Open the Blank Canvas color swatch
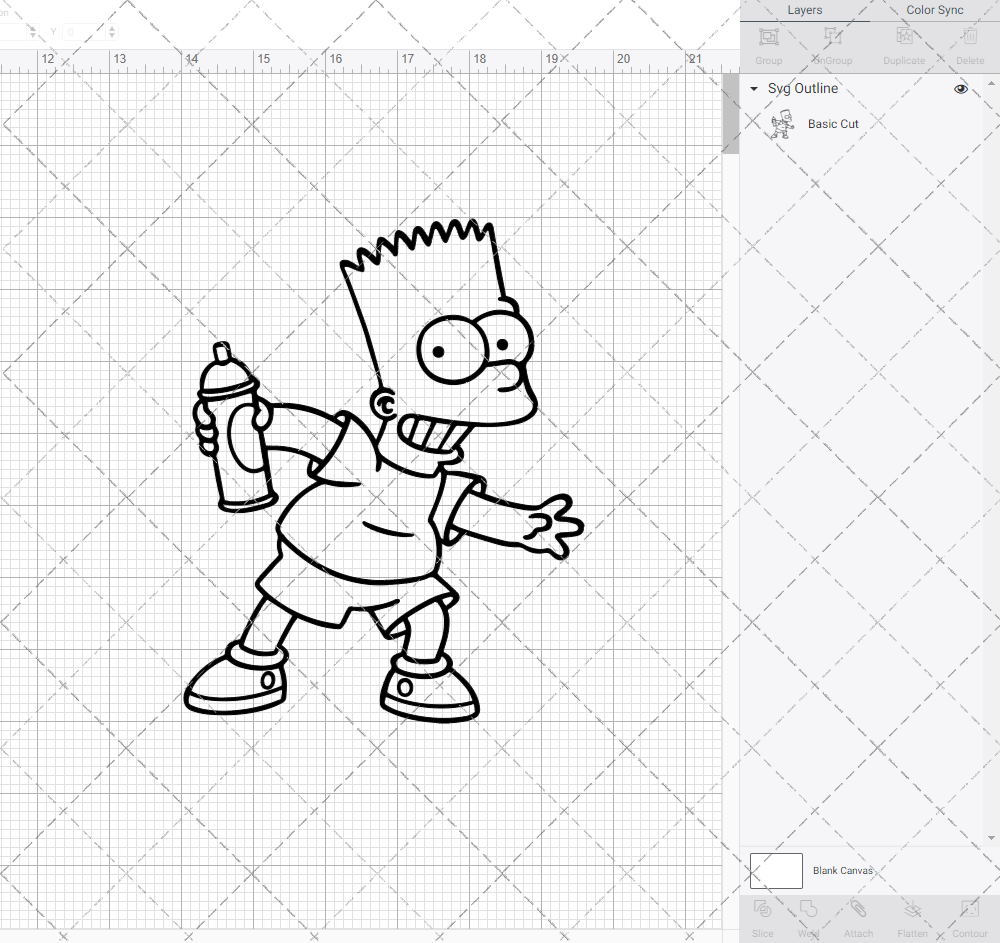The height and width of the screenshot is (943, 1000). tap(775, 870)
